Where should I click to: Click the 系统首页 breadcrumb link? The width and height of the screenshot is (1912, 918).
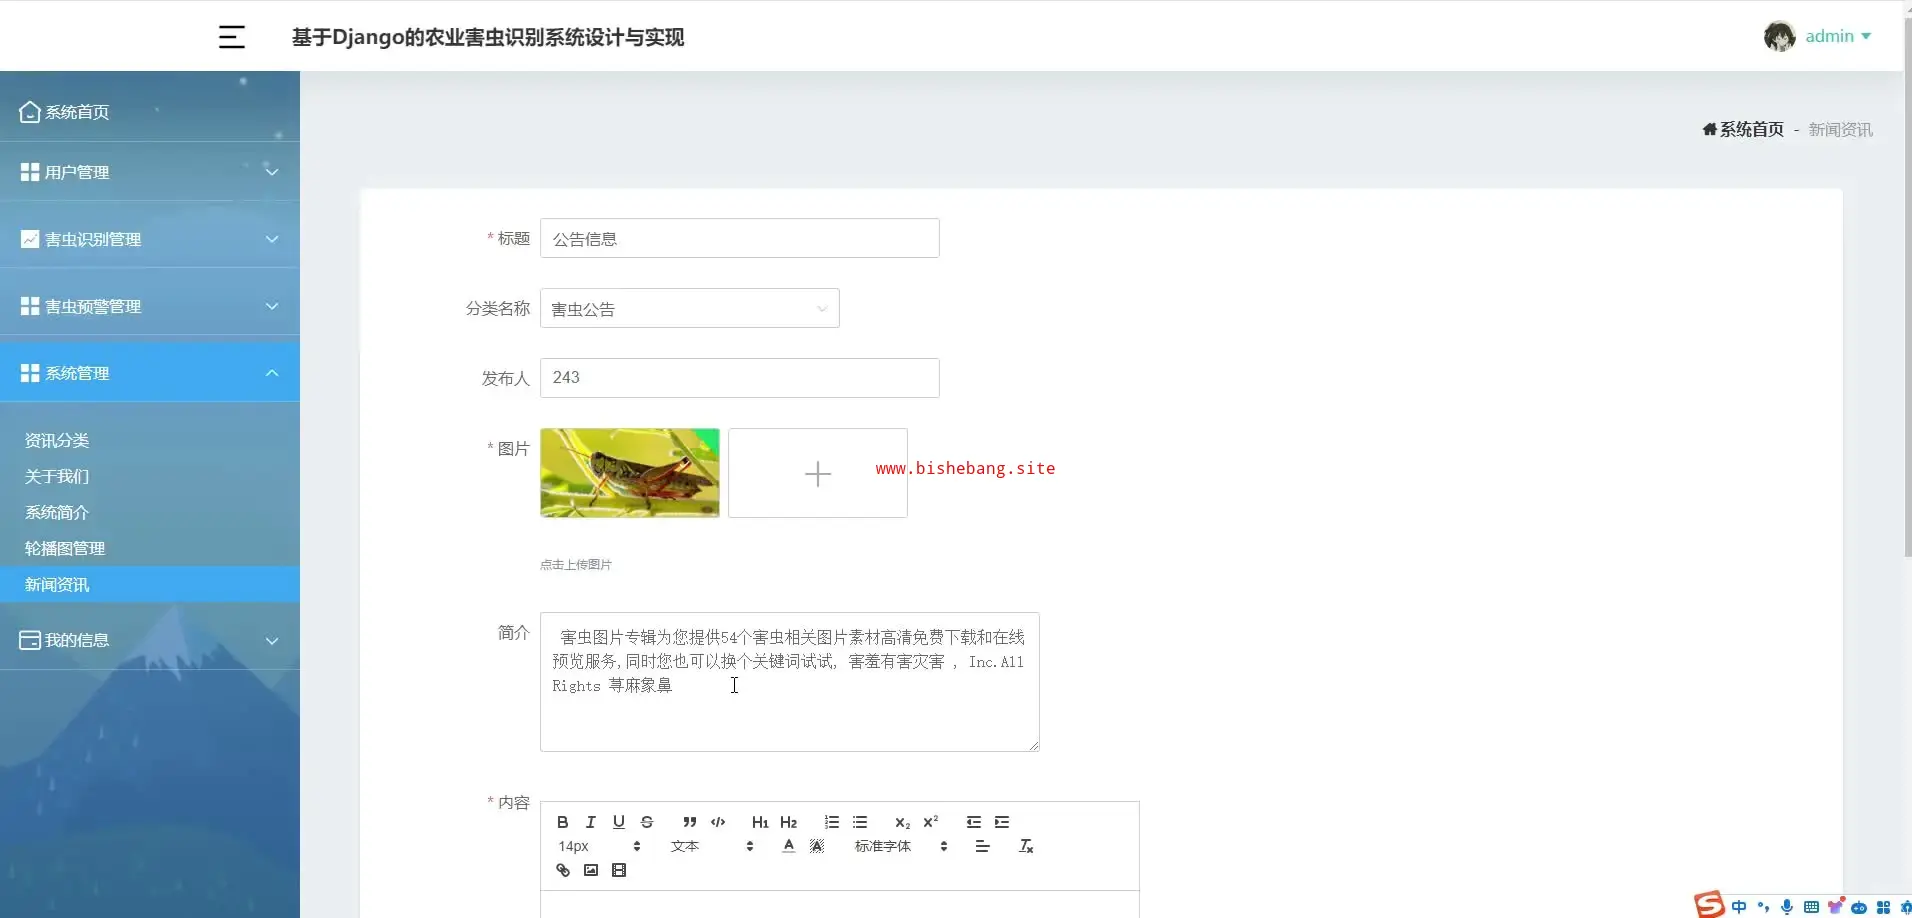pyautogui.click(x=1743, y=129)
